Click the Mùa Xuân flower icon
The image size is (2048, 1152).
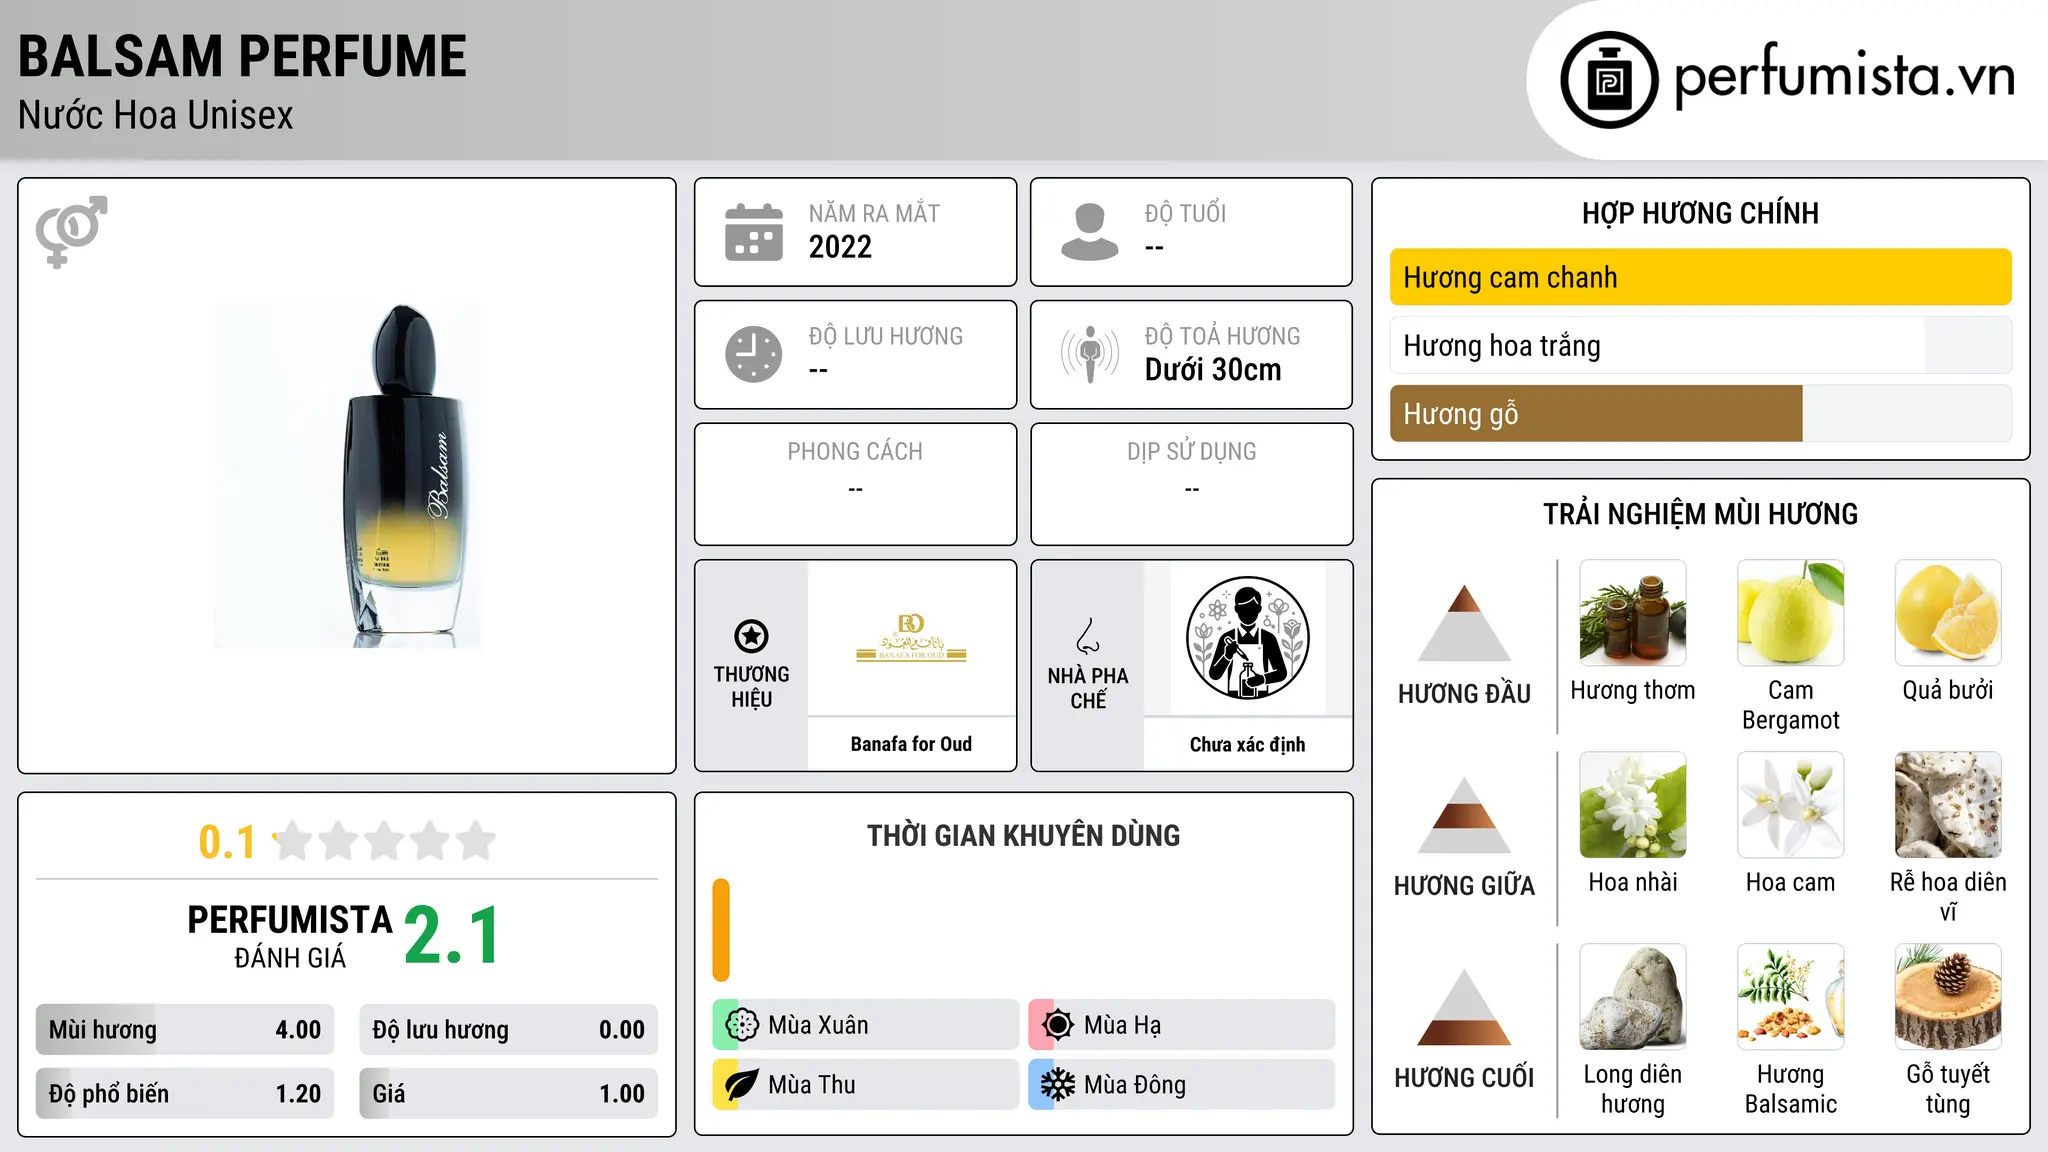coord(741,1025)
